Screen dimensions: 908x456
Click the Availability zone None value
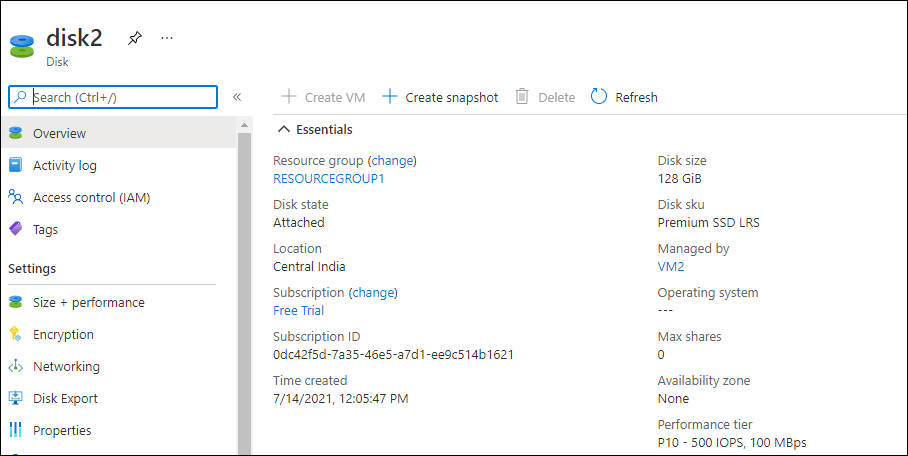coord(673,399)
